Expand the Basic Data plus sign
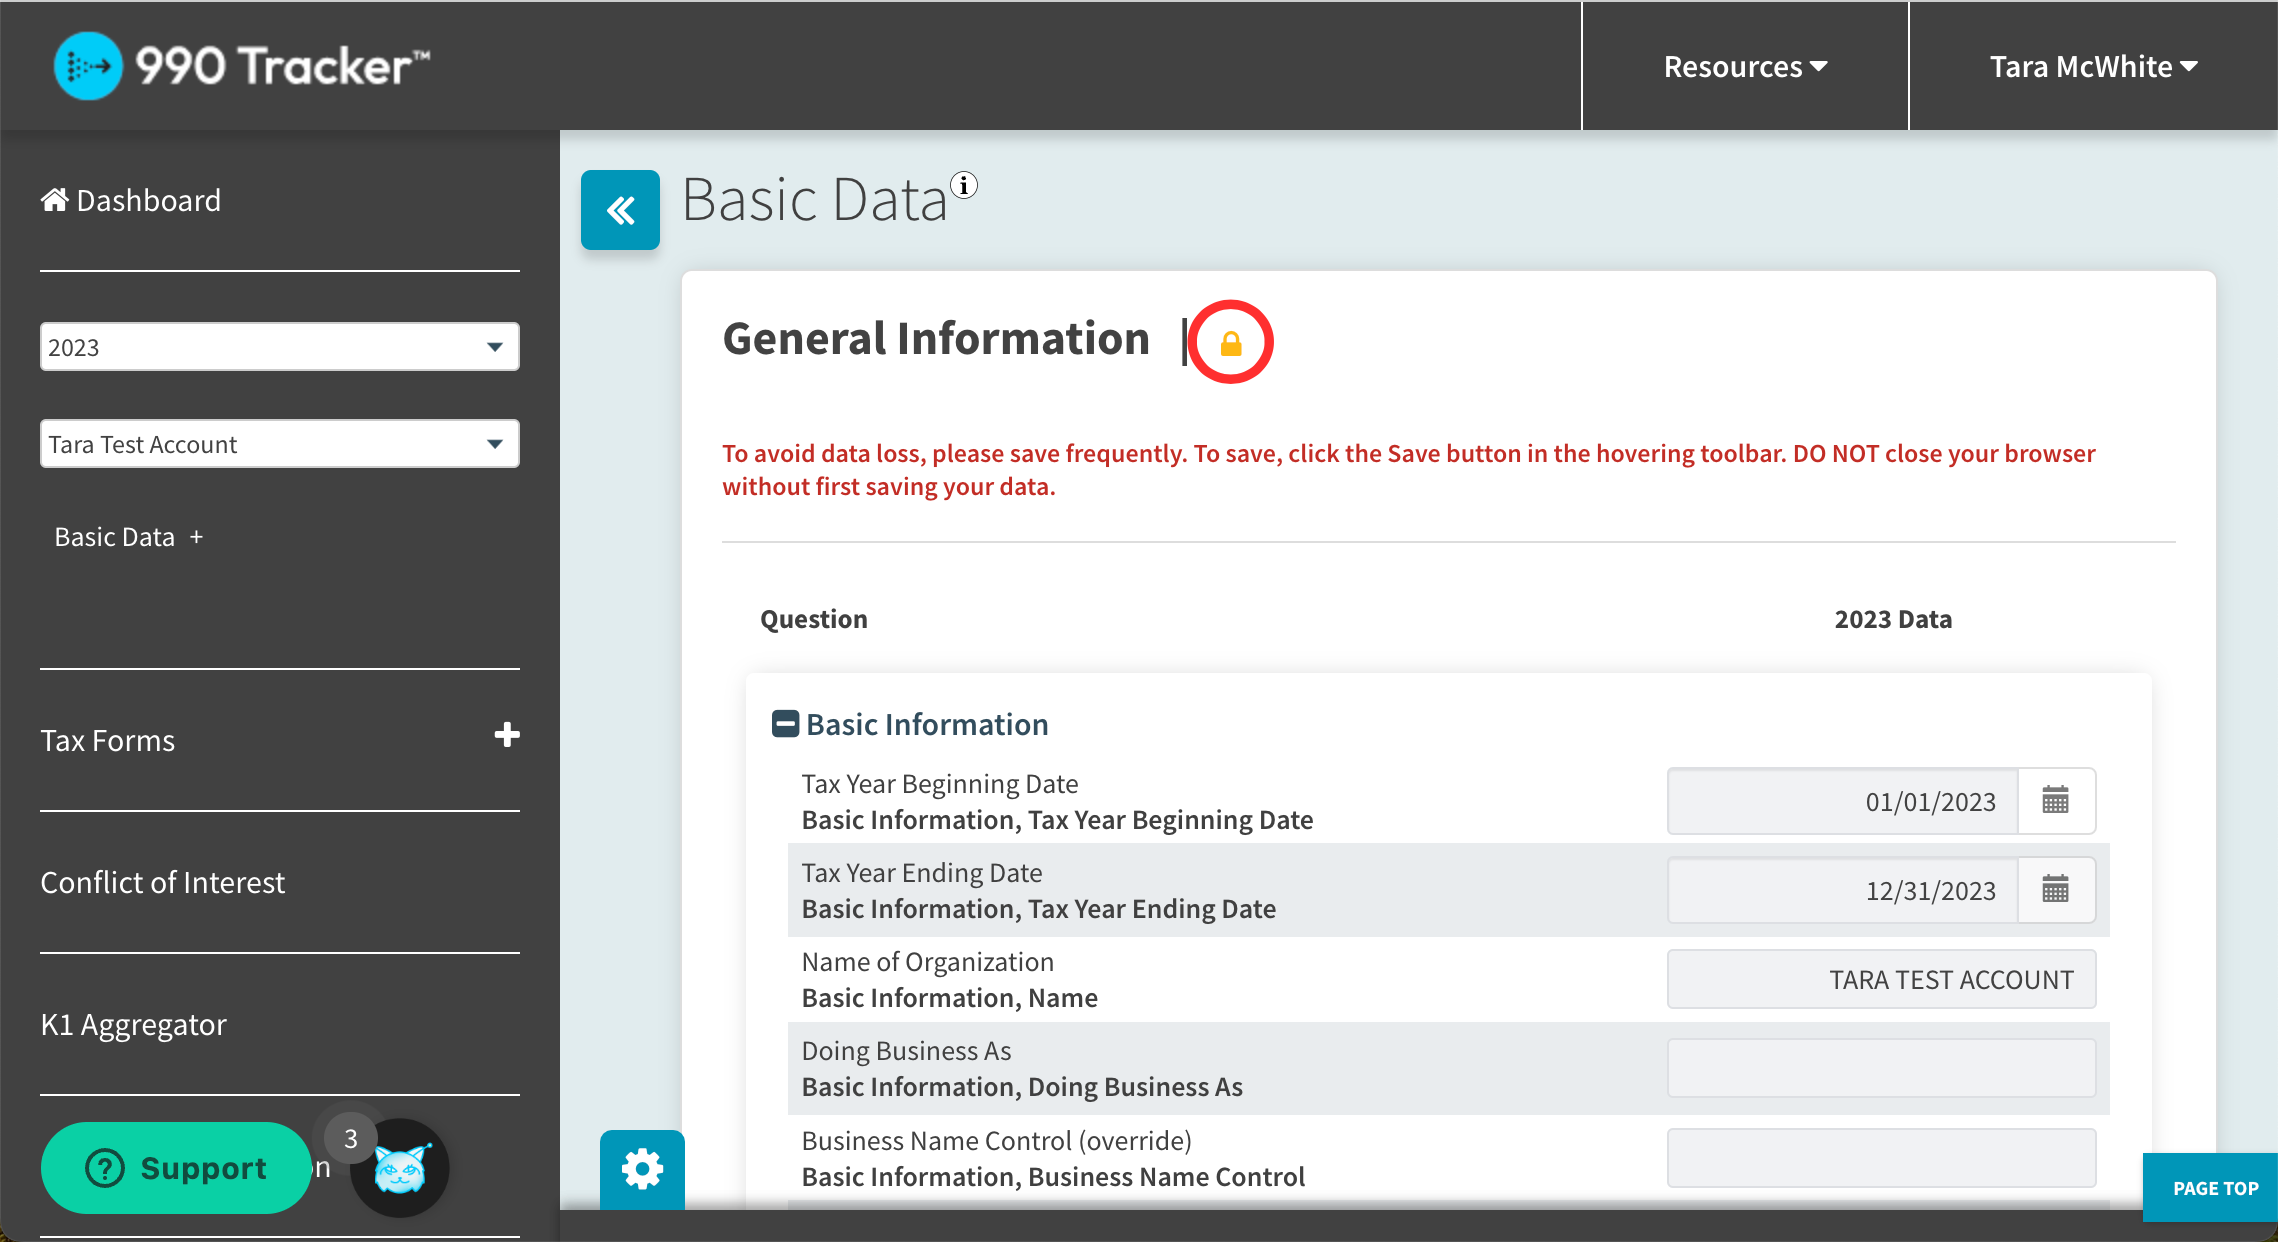The height and width of the screenshot is (1242, 2278). (196, 537)
